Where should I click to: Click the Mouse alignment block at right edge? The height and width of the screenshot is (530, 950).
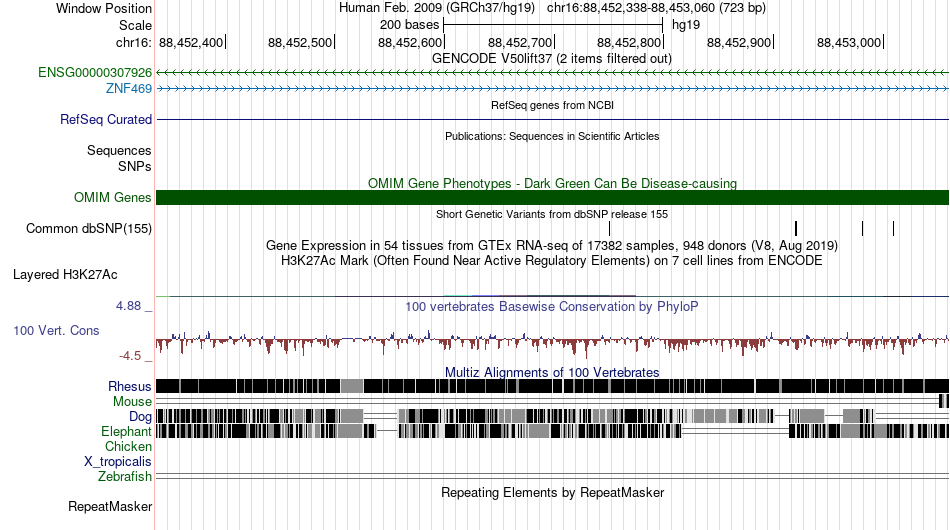point(943,400)
